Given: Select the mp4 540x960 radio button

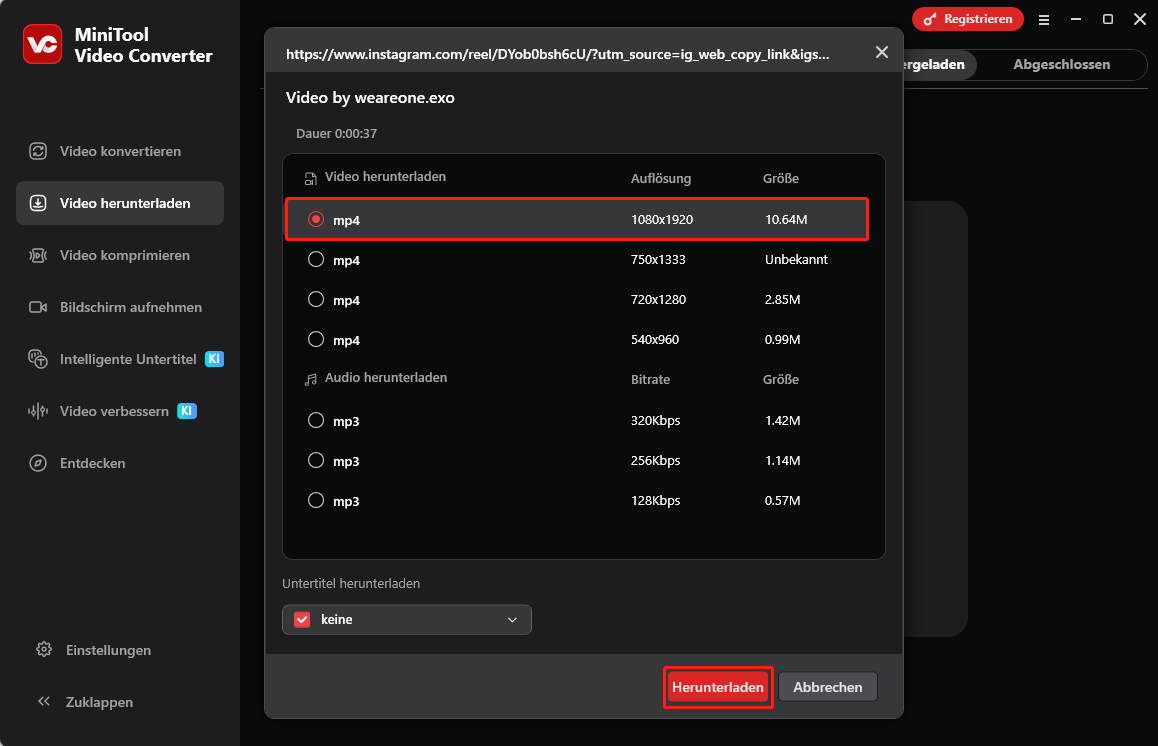Looking at the screenshot, I should coord(316,339).
